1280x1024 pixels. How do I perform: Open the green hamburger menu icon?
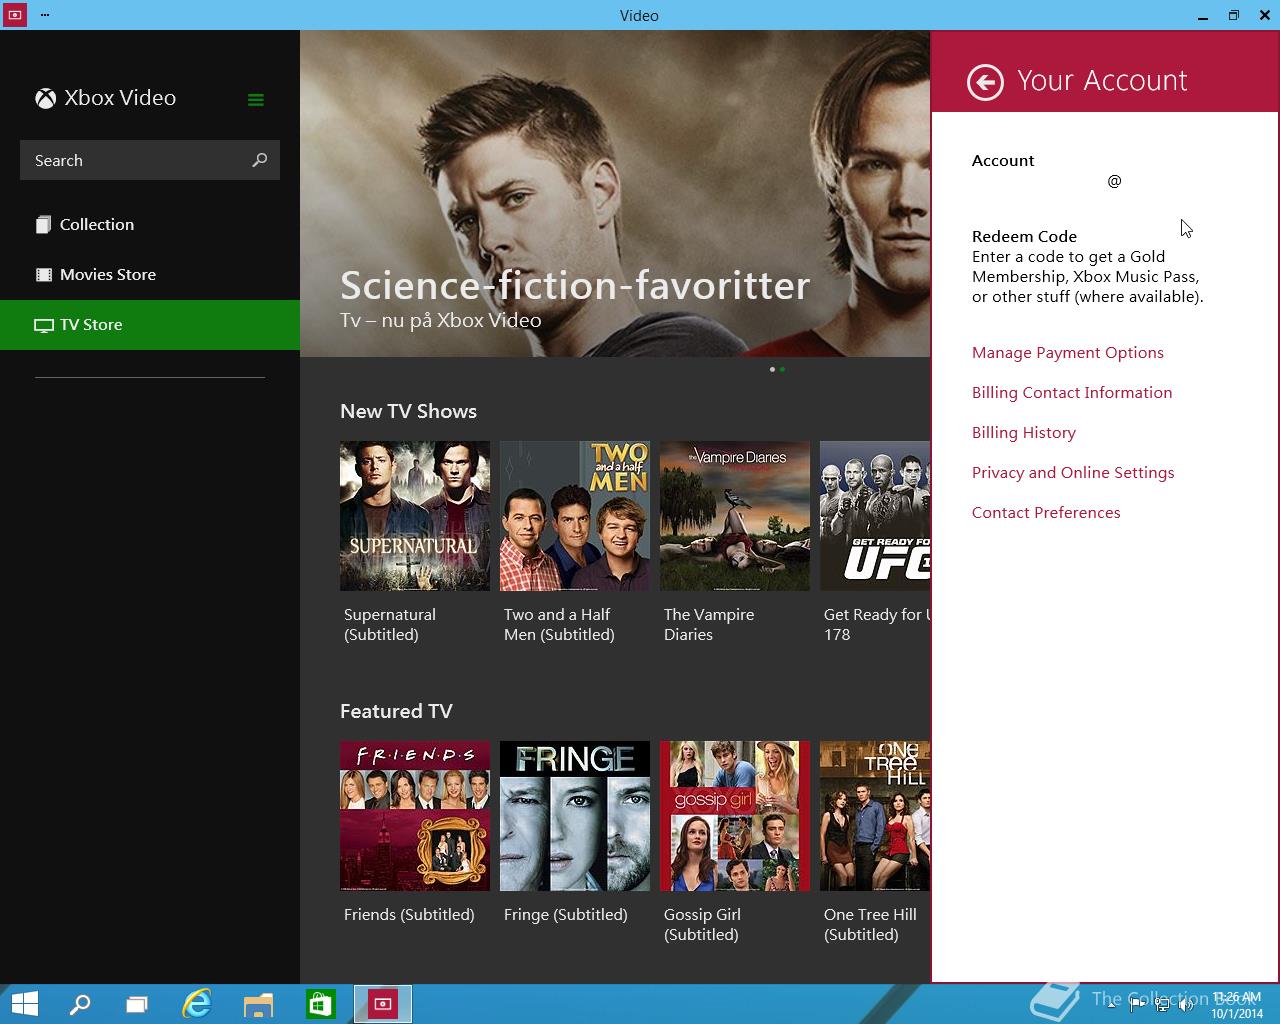tap(256, 99)
